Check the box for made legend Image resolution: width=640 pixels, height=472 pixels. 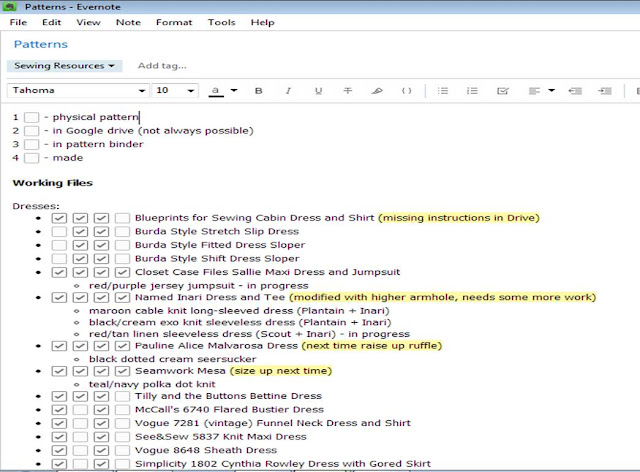coord(31,158)
